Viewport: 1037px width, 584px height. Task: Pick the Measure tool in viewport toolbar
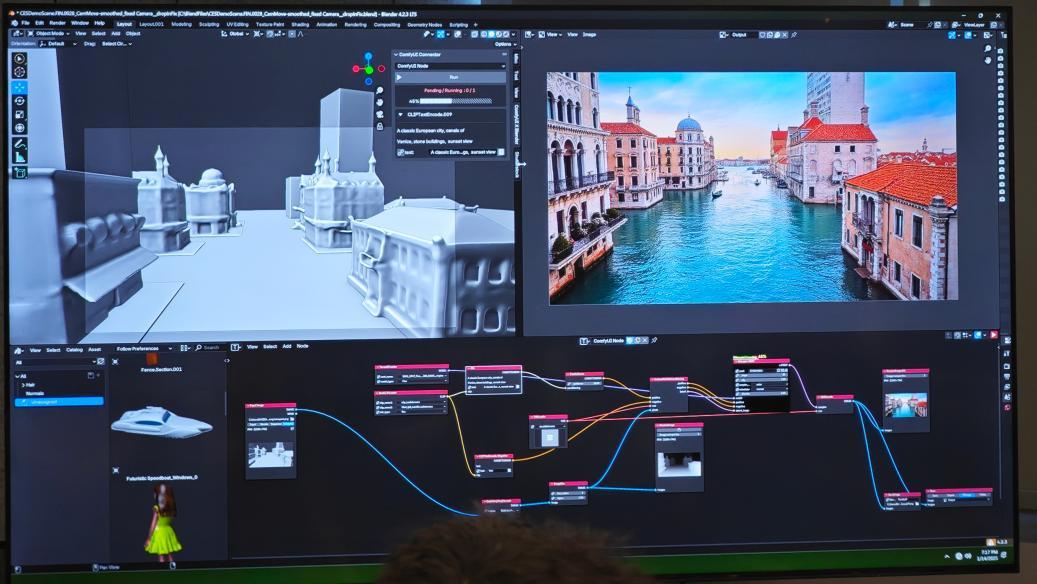click(20, 157)
